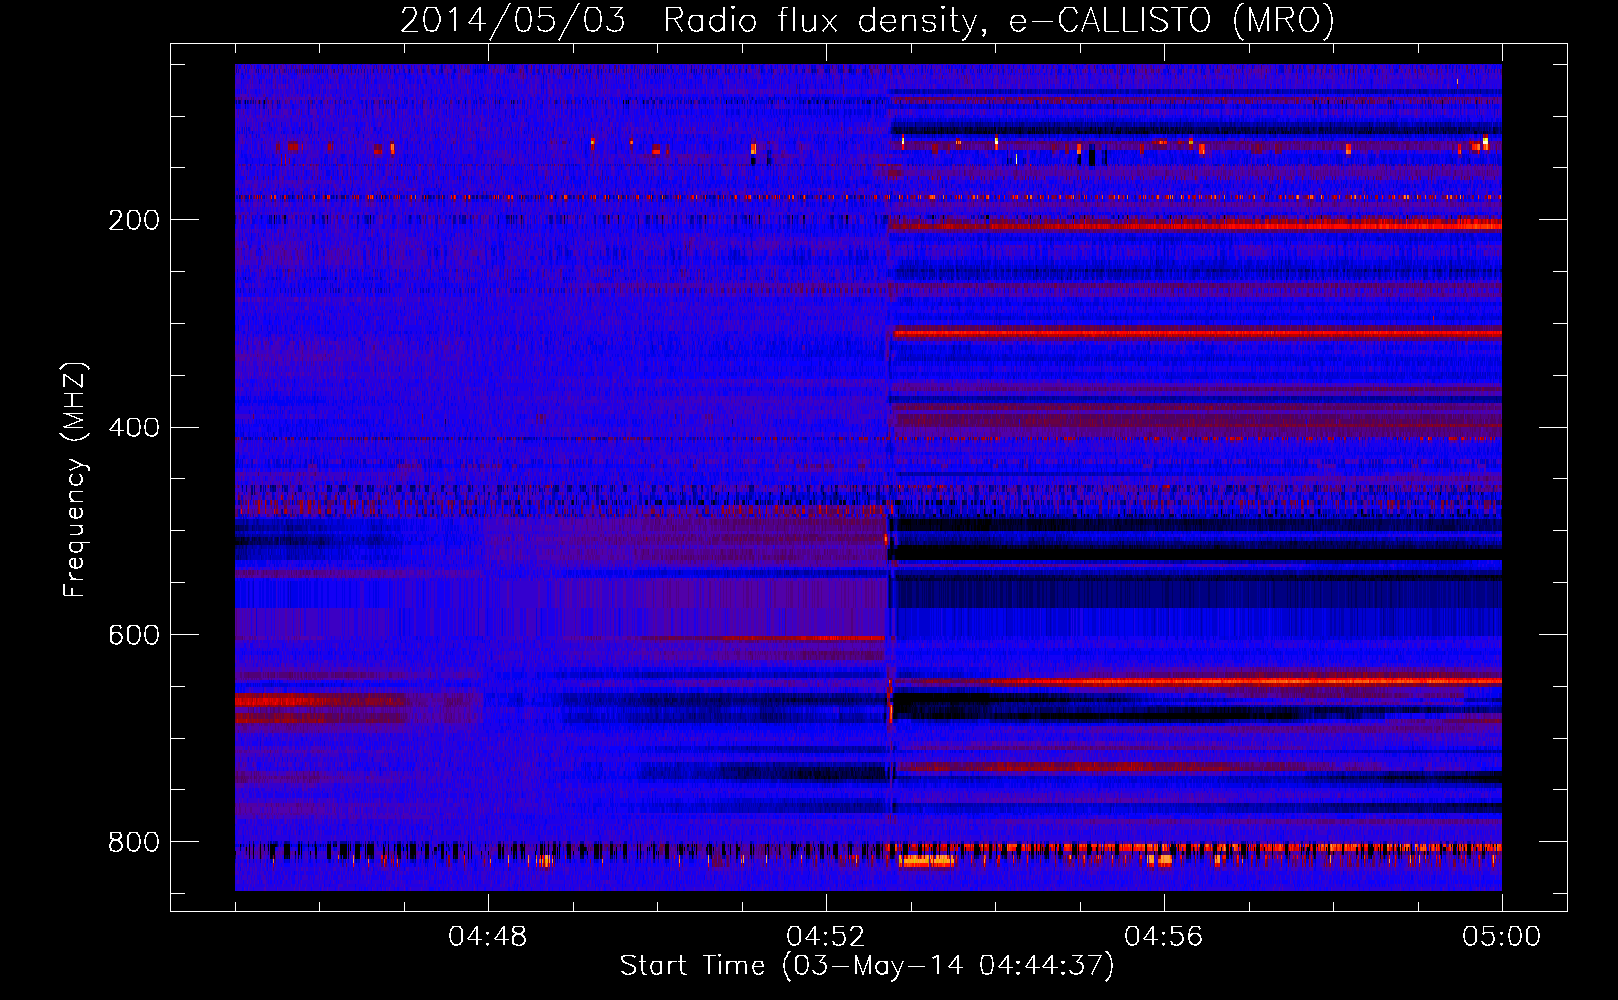Click the bright yellow burst near 800 MHz after 04:52
The image size is (1618, 1000).
click(926, 860)
